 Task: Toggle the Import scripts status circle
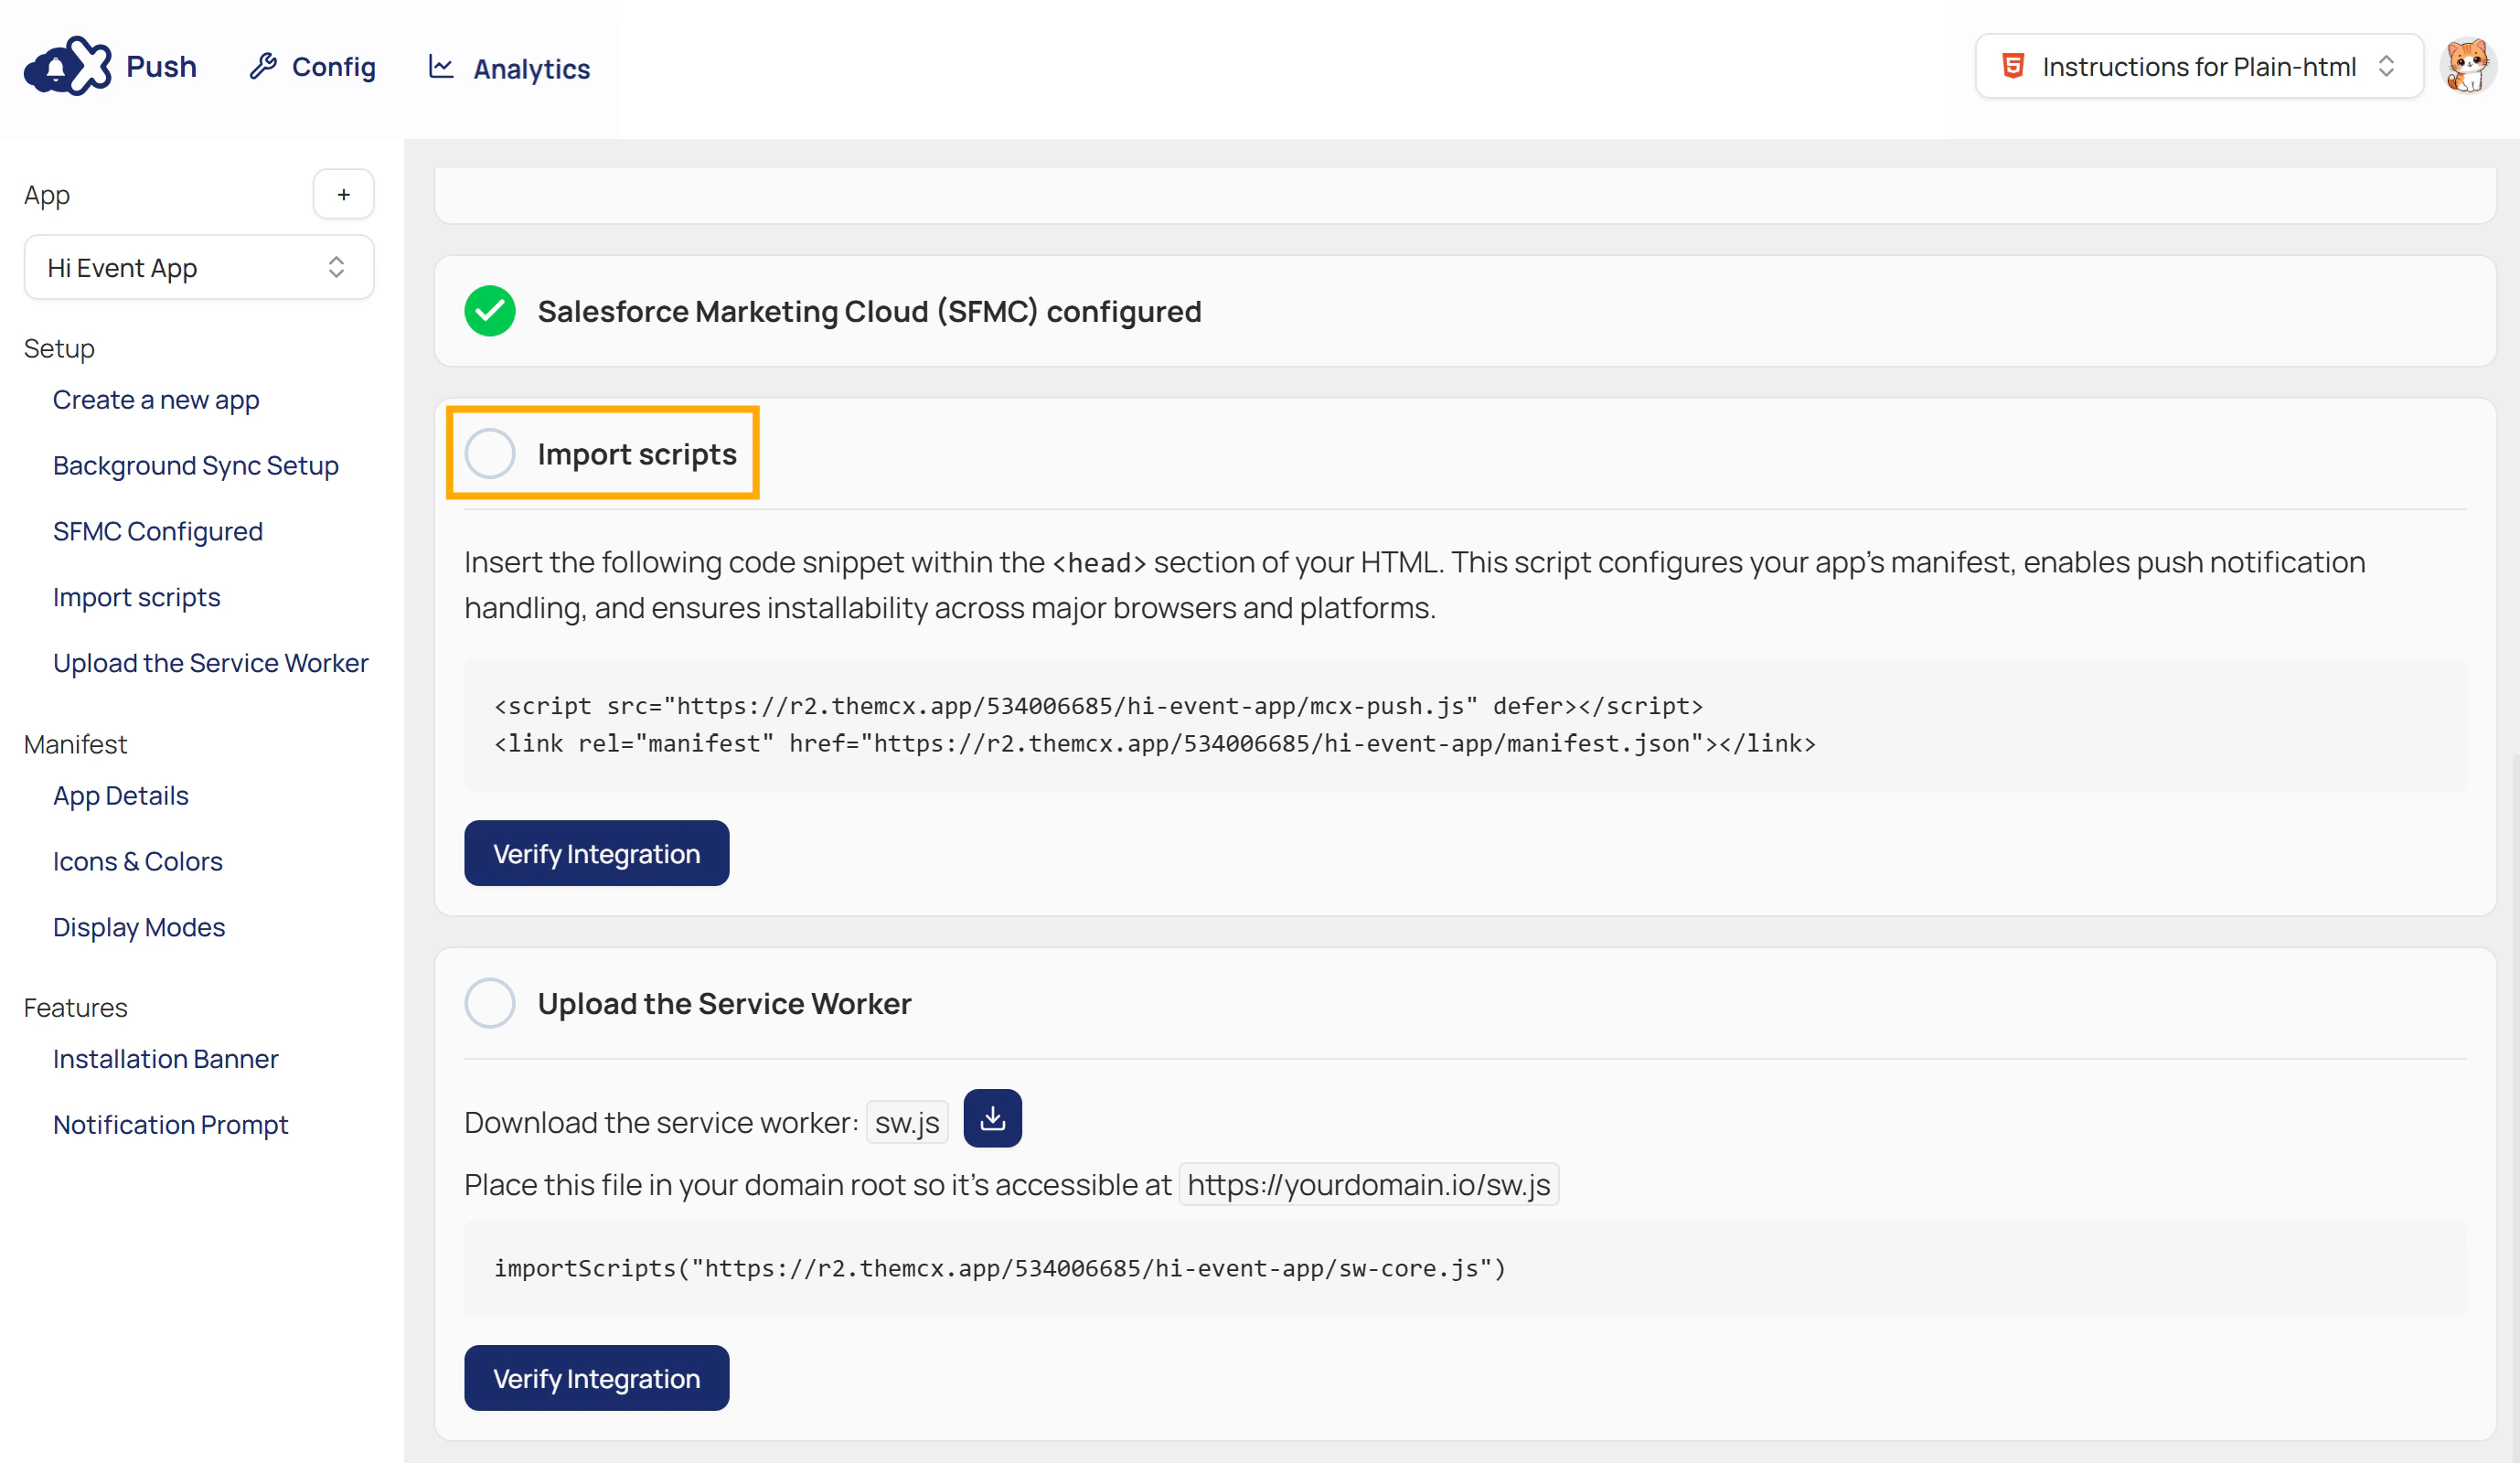pos(490,454)
